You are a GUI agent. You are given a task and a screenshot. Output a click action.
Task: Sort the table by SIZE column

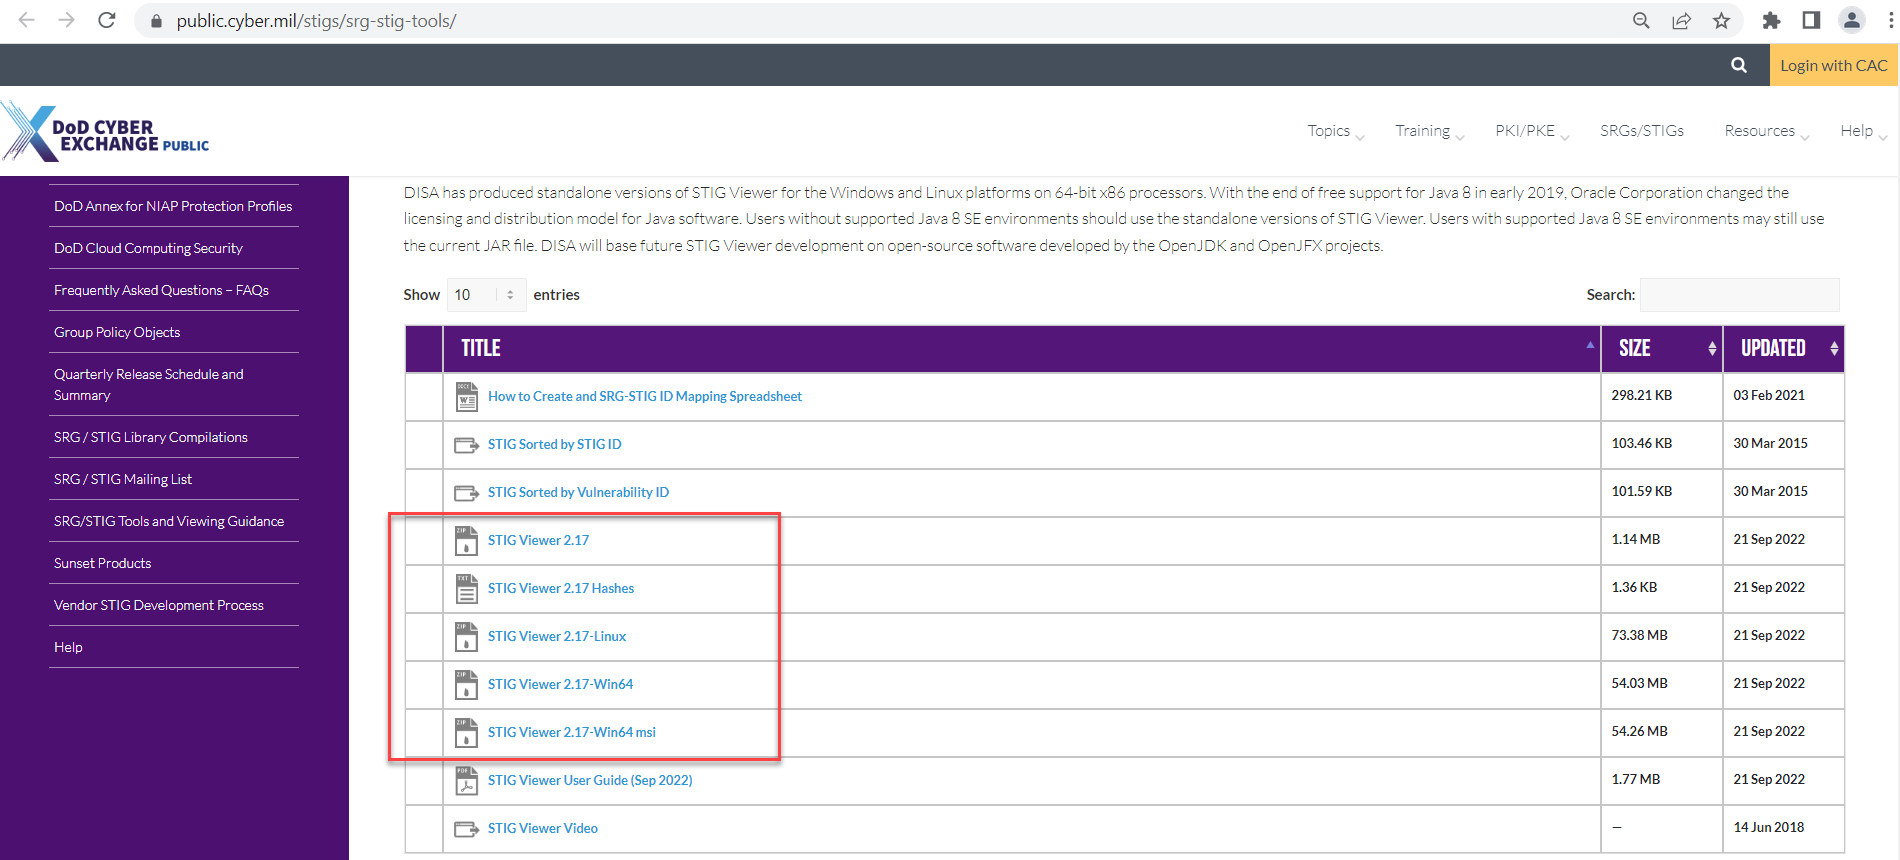click(1661, 348)
